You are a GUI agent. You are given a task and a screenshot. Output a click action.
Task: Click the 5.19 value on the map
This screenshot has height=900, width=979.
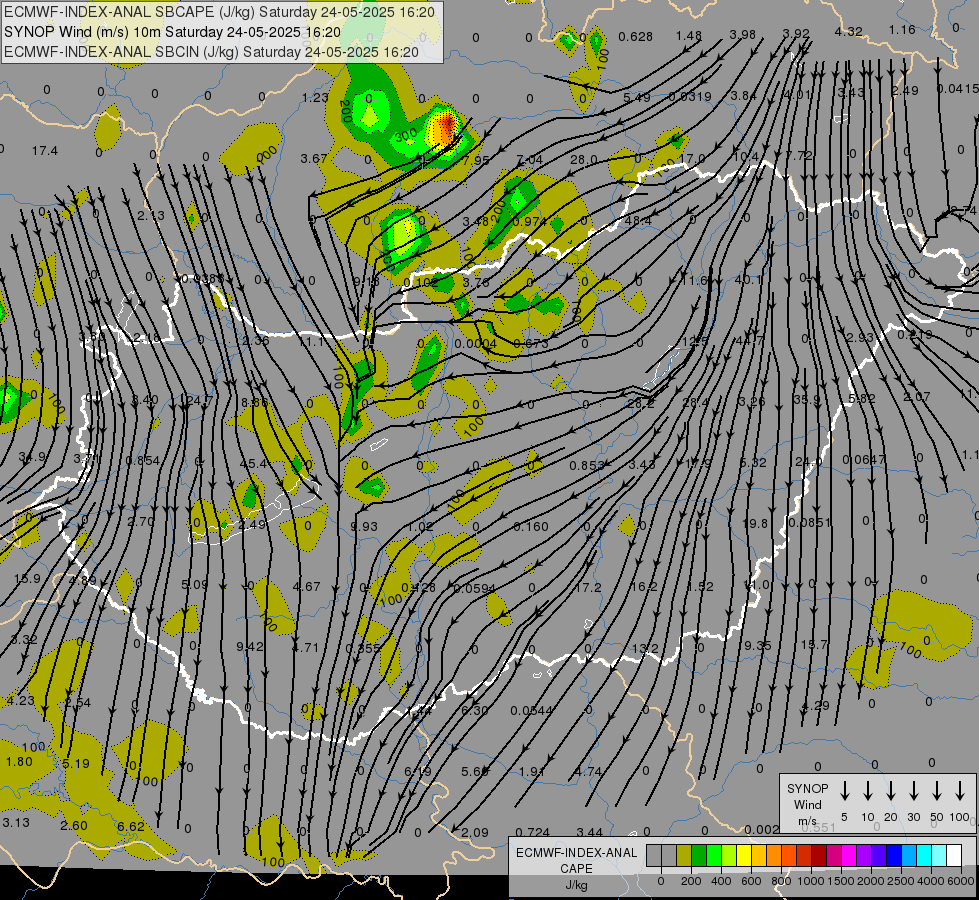pyautogui.click(x=76, y=763)
